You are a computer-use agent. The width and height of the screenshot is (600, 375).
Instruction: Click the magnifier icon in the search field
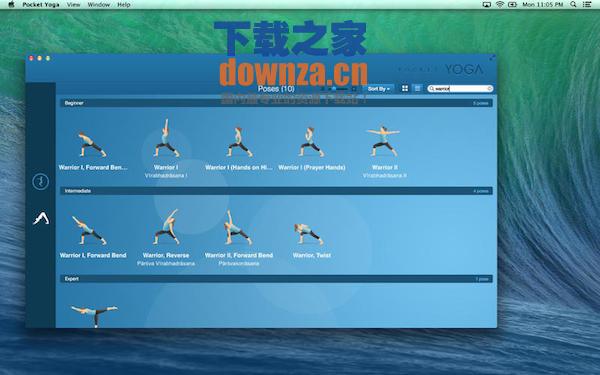pyautogui.click(x=431, y=89)
